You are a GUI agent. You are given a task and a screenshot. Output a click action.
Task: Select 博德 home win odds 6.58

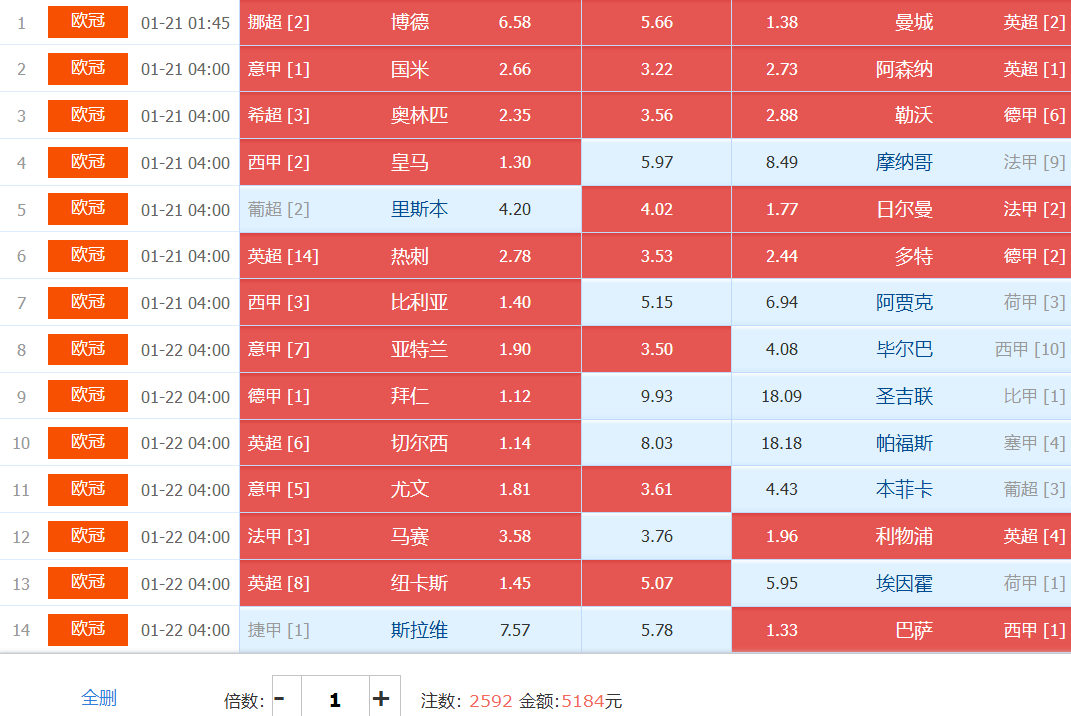[514, 22]
